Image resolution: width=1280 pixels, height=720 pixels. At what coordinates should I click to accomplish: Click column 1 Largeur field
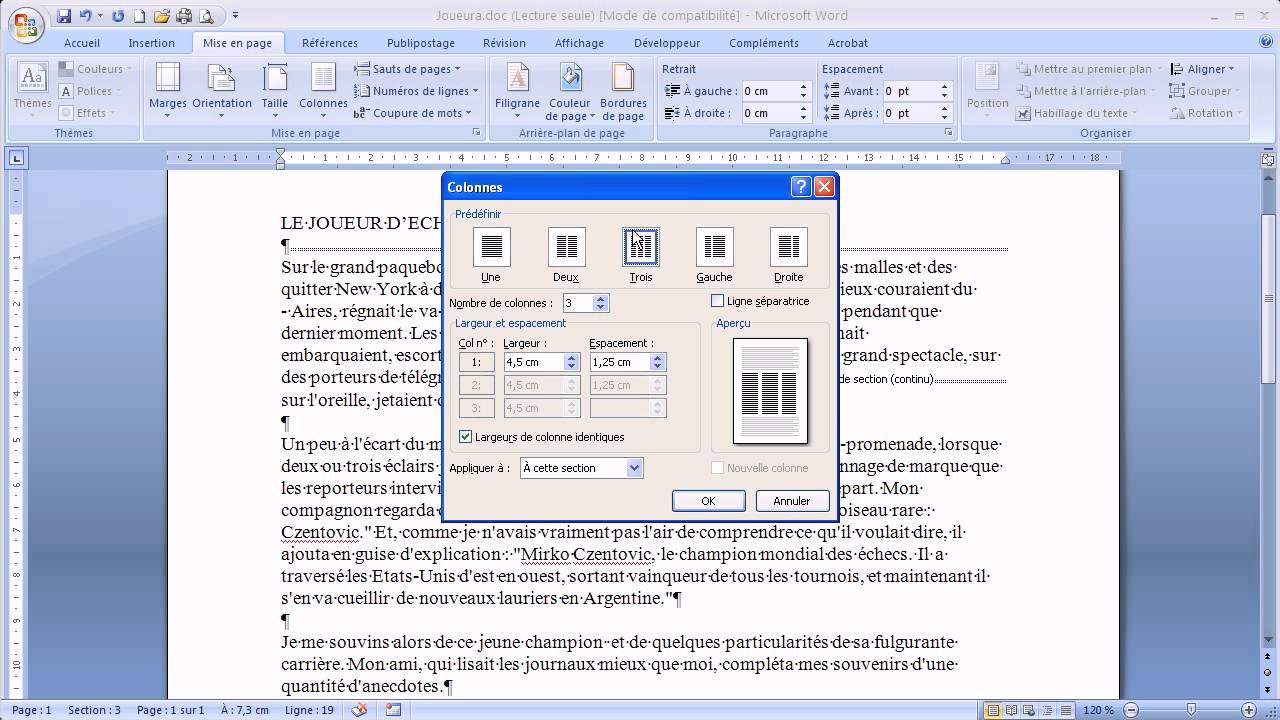click(x=534, y=362)
